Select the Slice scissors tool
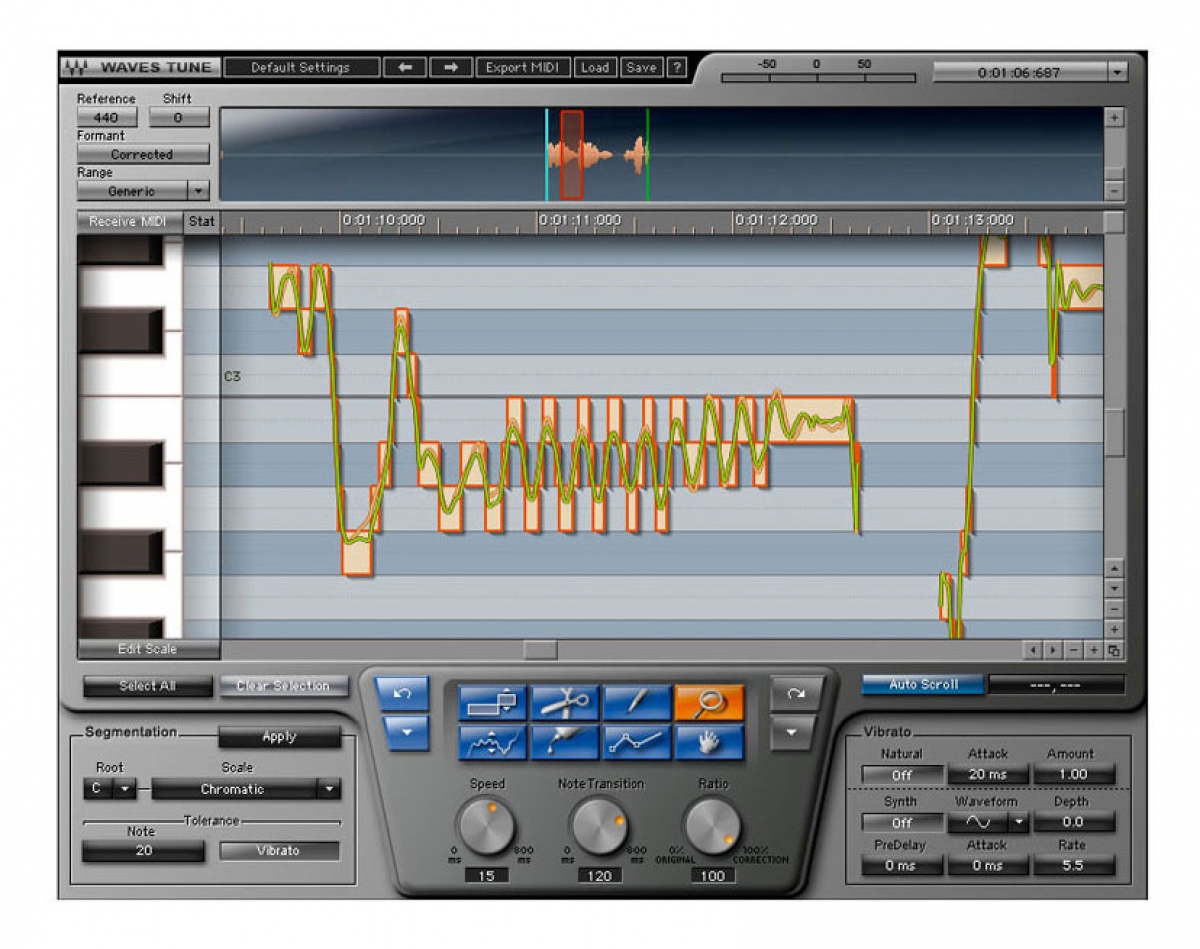This screenshot has width=1200, height=949. point(565,703)
